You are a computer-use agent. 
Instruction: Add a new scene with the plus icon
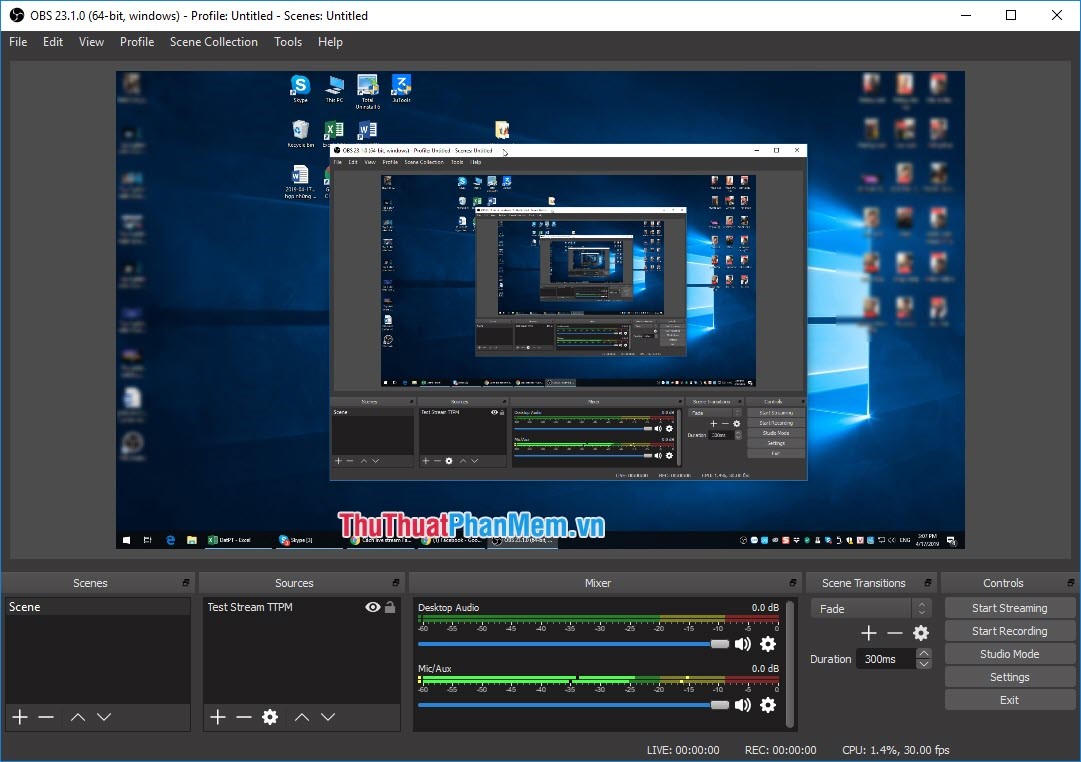pyautogui.click(x=19, y=717)
